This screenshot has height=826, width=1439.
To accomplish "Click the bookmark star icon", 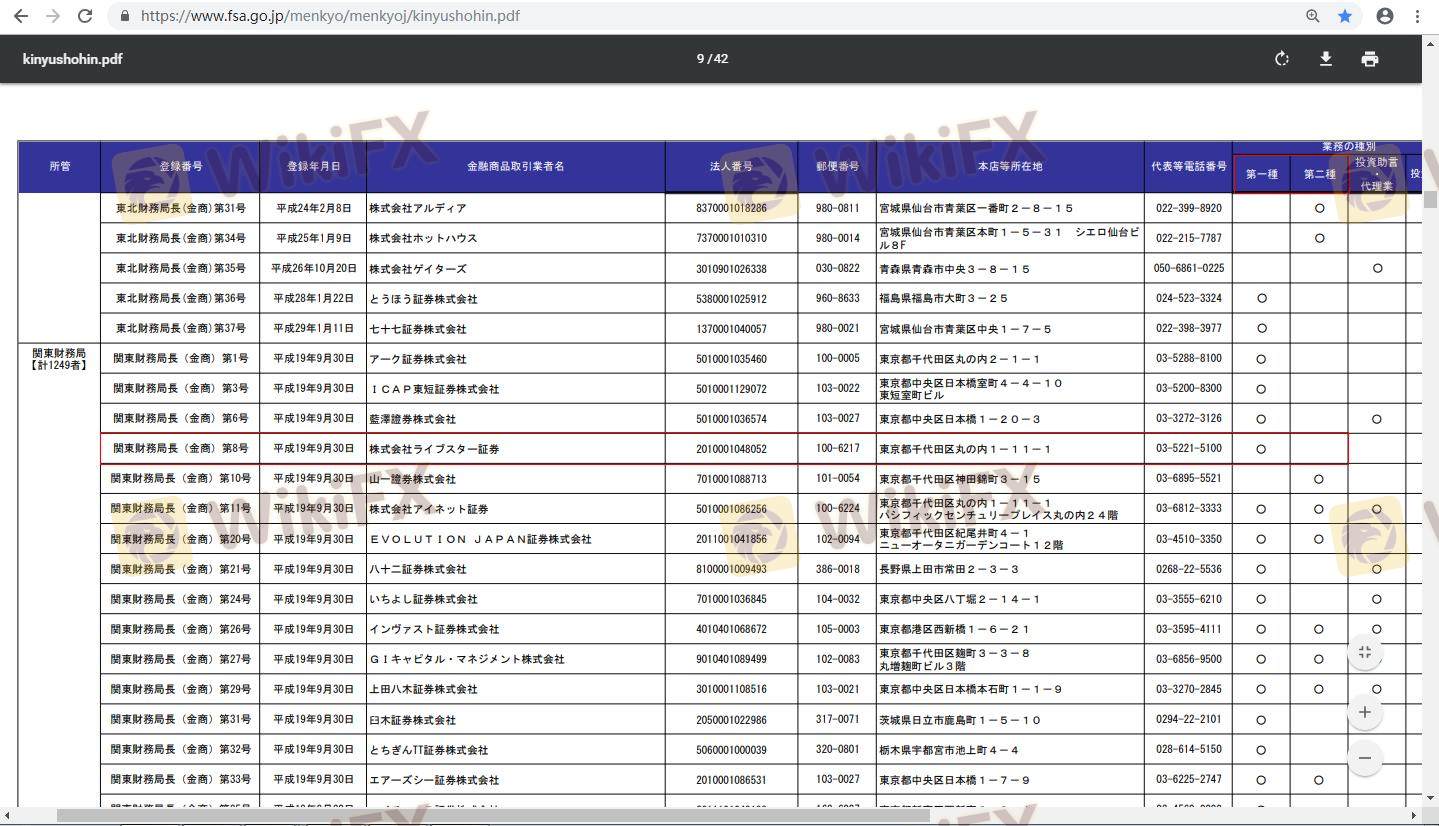I will click(x=1345, y=16).
